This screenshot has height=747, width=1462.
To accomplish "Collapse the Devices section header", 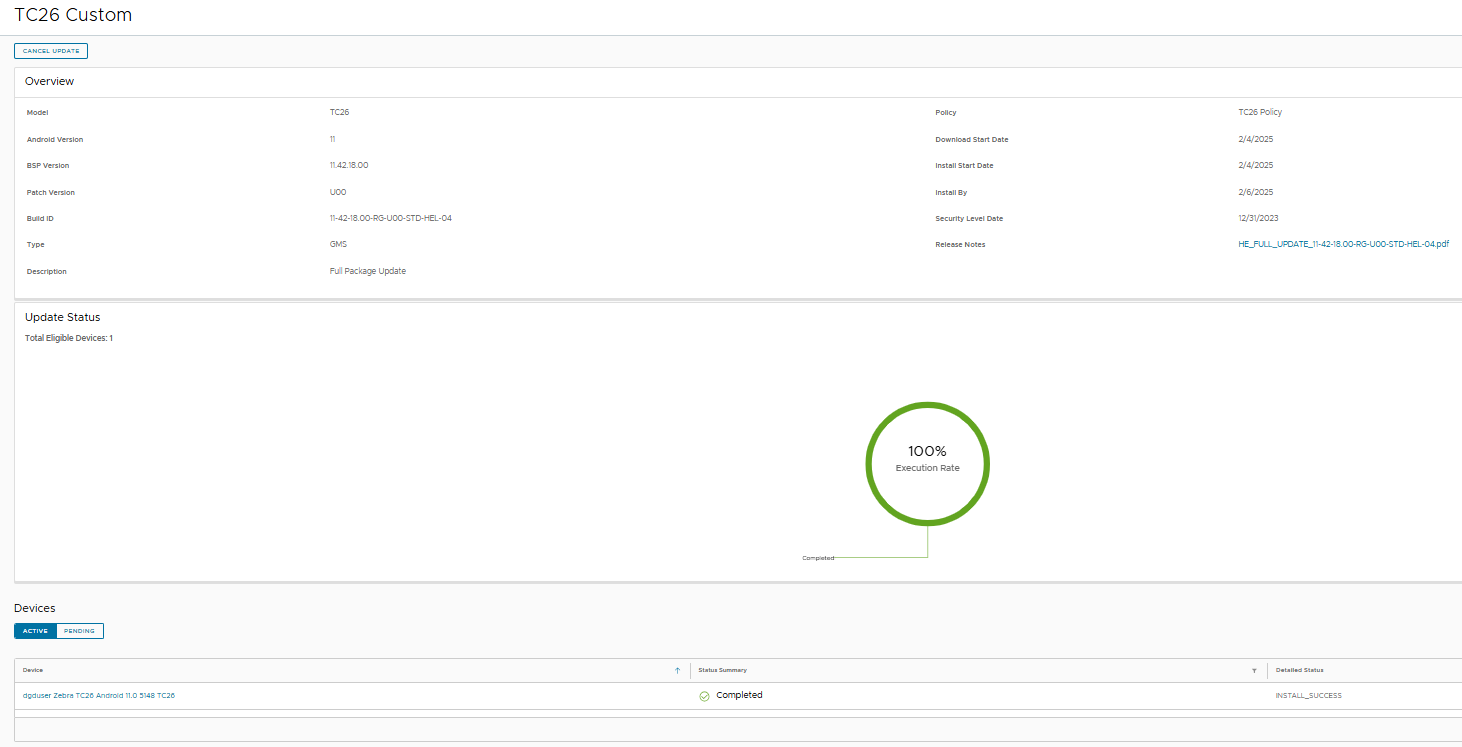I will [35, 607].
